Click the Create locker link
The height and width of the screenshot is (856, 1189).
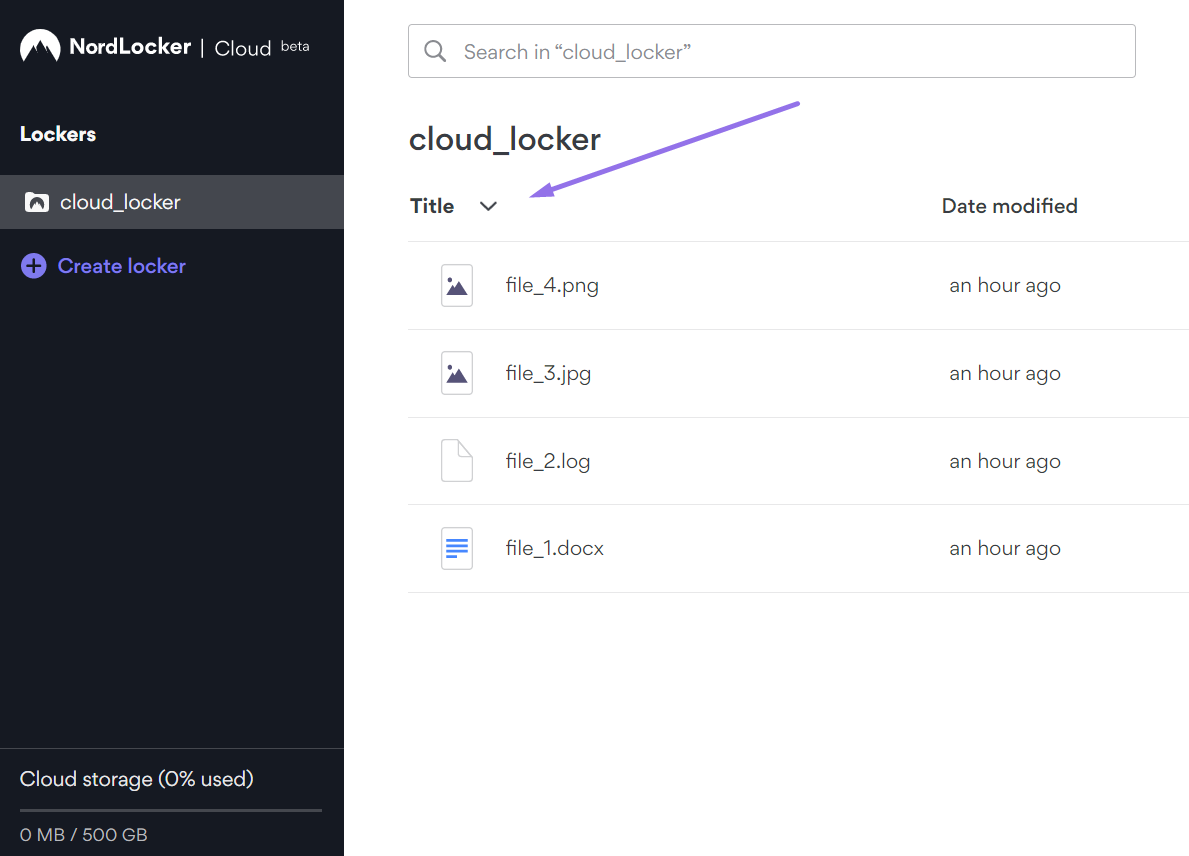pyautogui.click(x=122, y=266)
